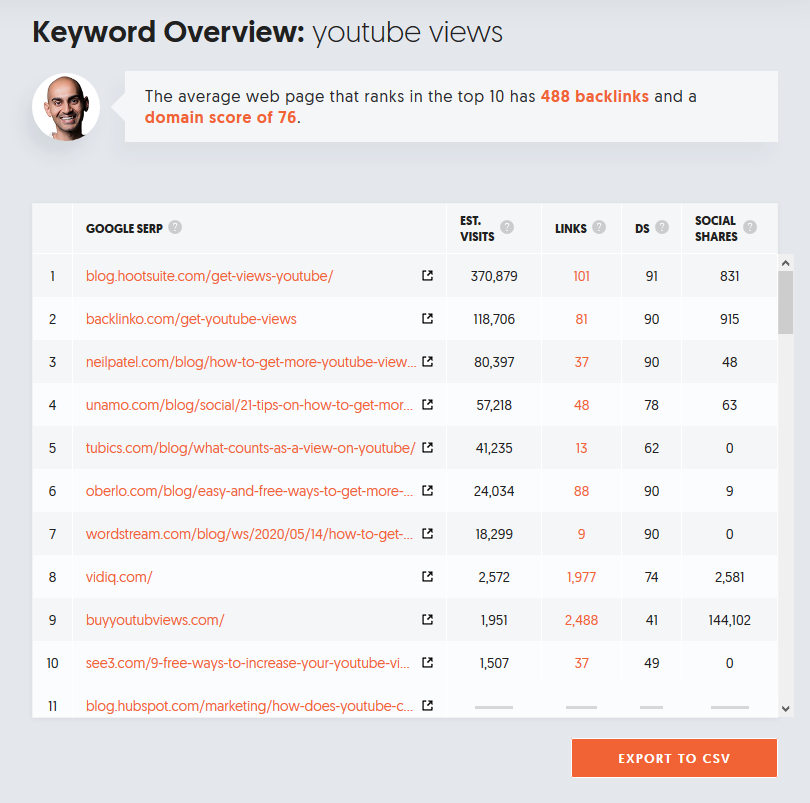810x803 pixels.
Task: Open the neilpatel.com blog result link
Action: (x=251, y=362)
